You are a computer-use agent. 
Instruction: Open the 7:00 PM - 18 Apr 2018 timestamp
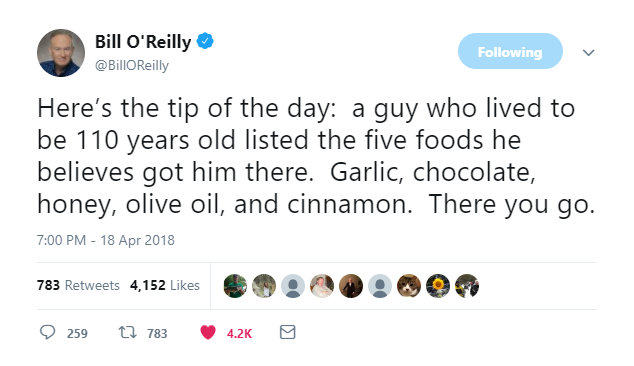tap(106, 240)
